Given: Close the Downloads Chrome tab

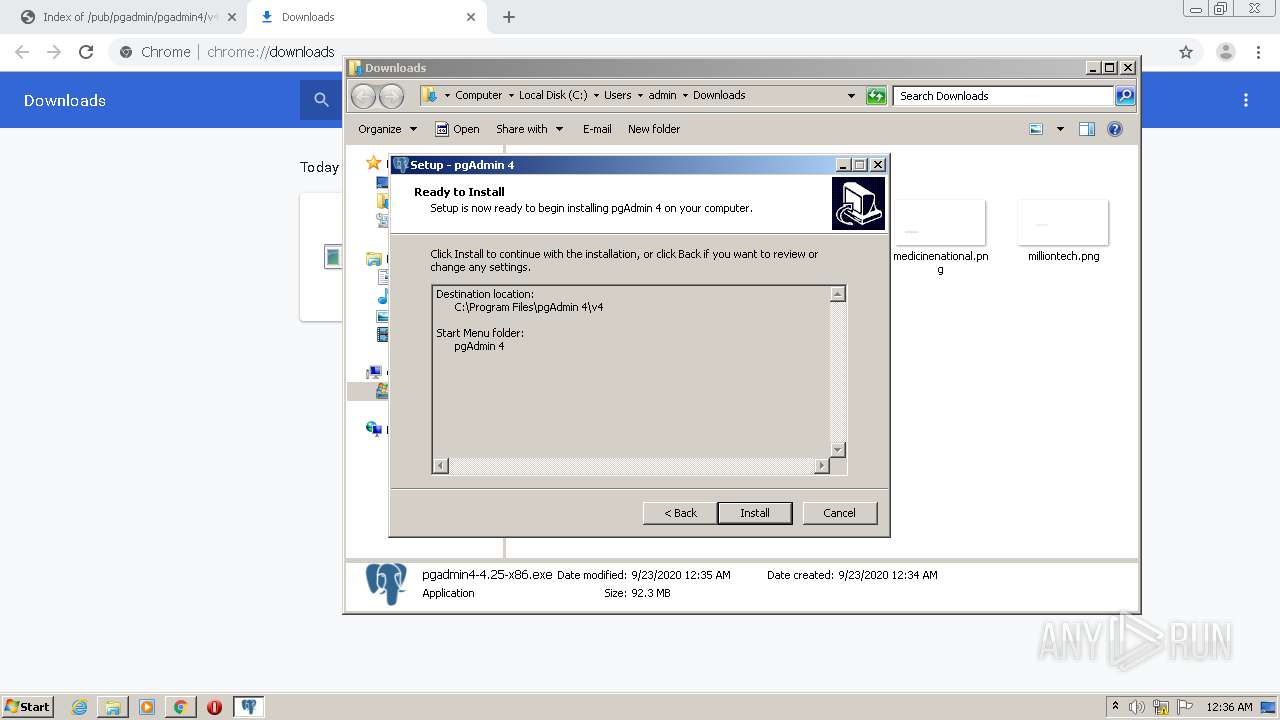Looking at the screenshot, I should point(471,17).
